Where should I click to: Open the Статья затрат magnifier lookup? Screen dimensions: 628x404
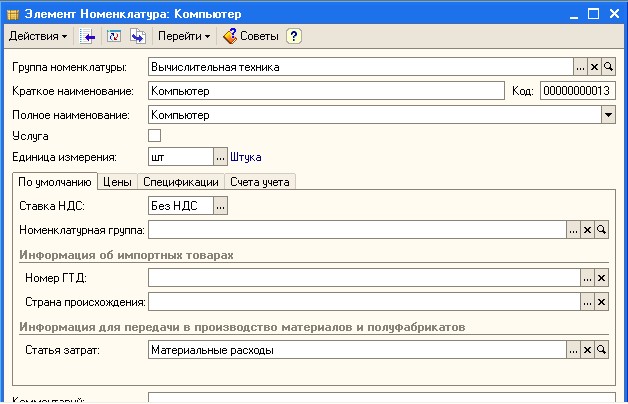click(x=601, y=350)
